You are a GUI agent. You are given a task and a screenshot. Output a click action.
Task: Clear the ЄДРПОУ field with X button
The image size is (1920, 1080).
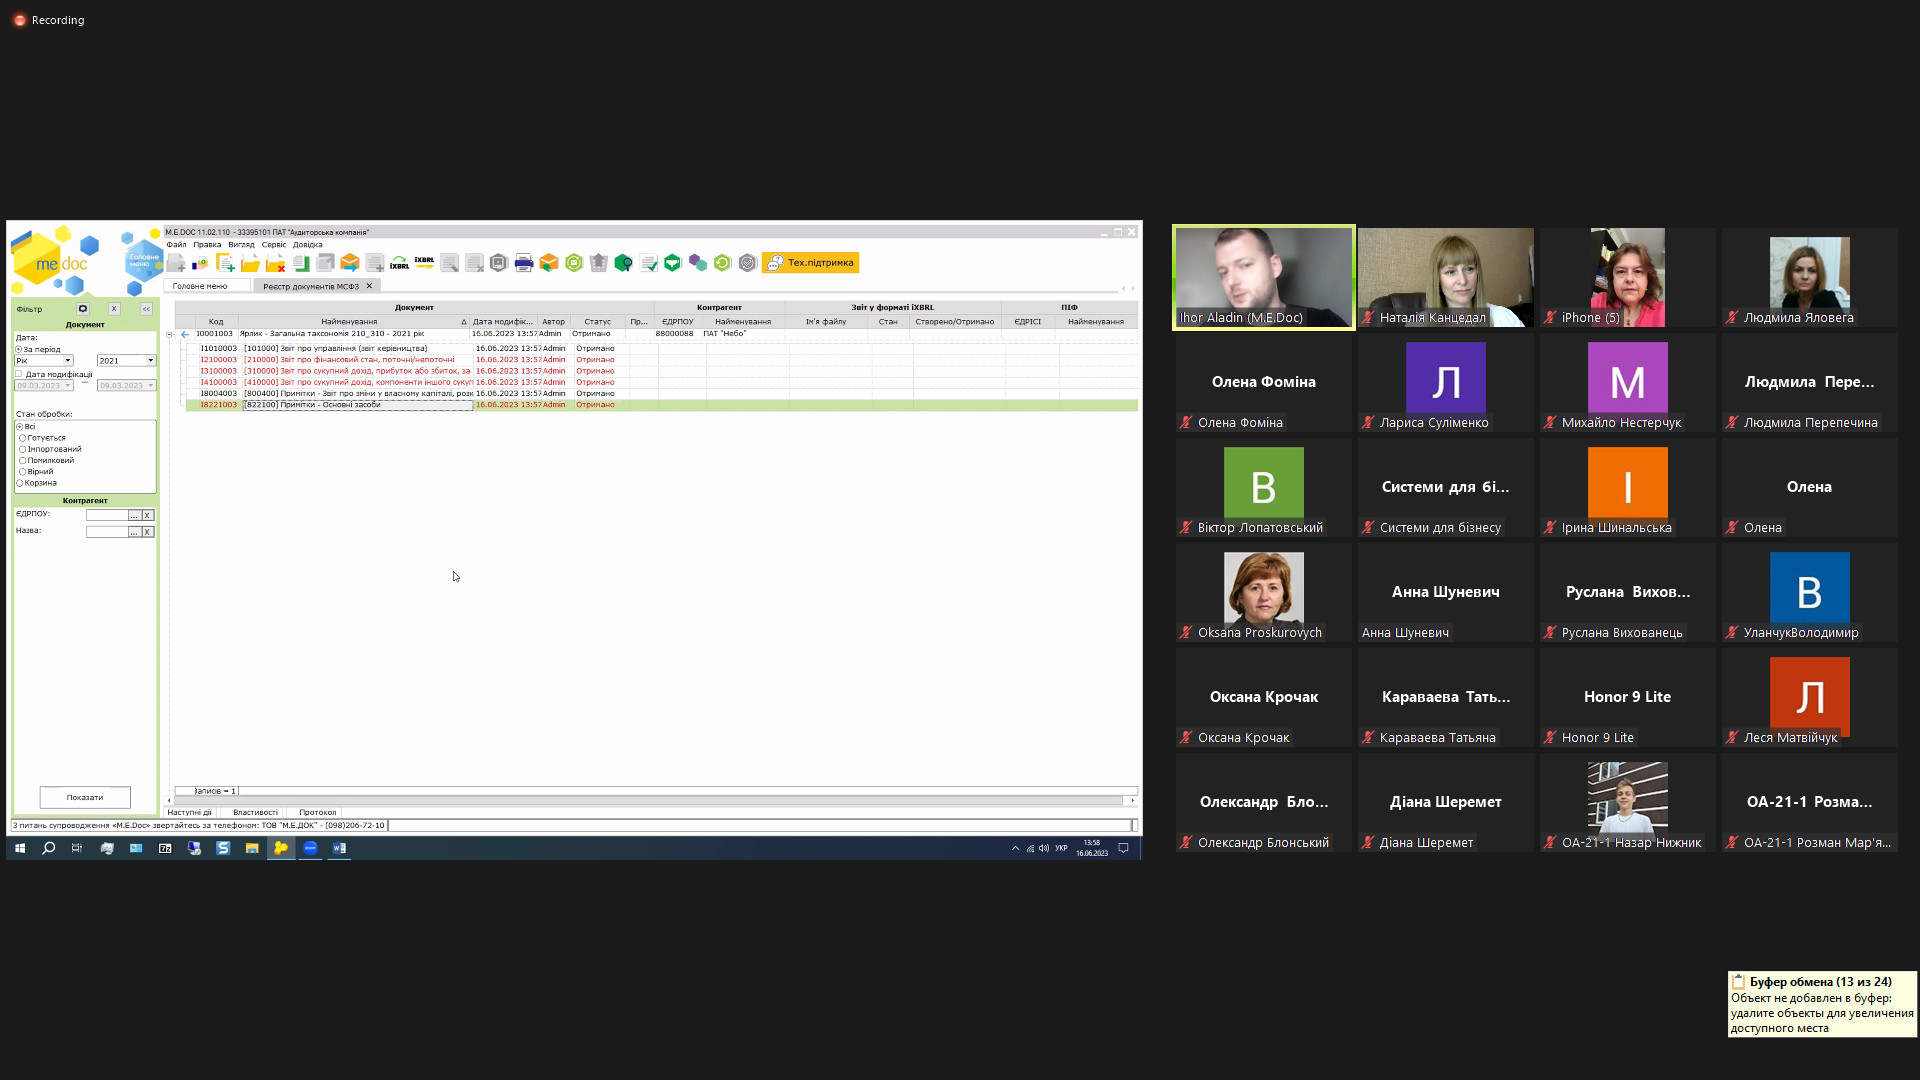point(147,516)
